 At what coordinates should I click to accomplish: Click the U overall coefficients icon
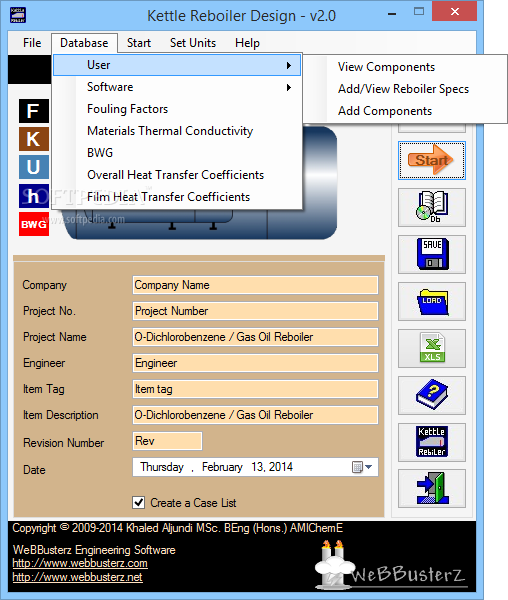pyautogui.click(x=34, y=167)
